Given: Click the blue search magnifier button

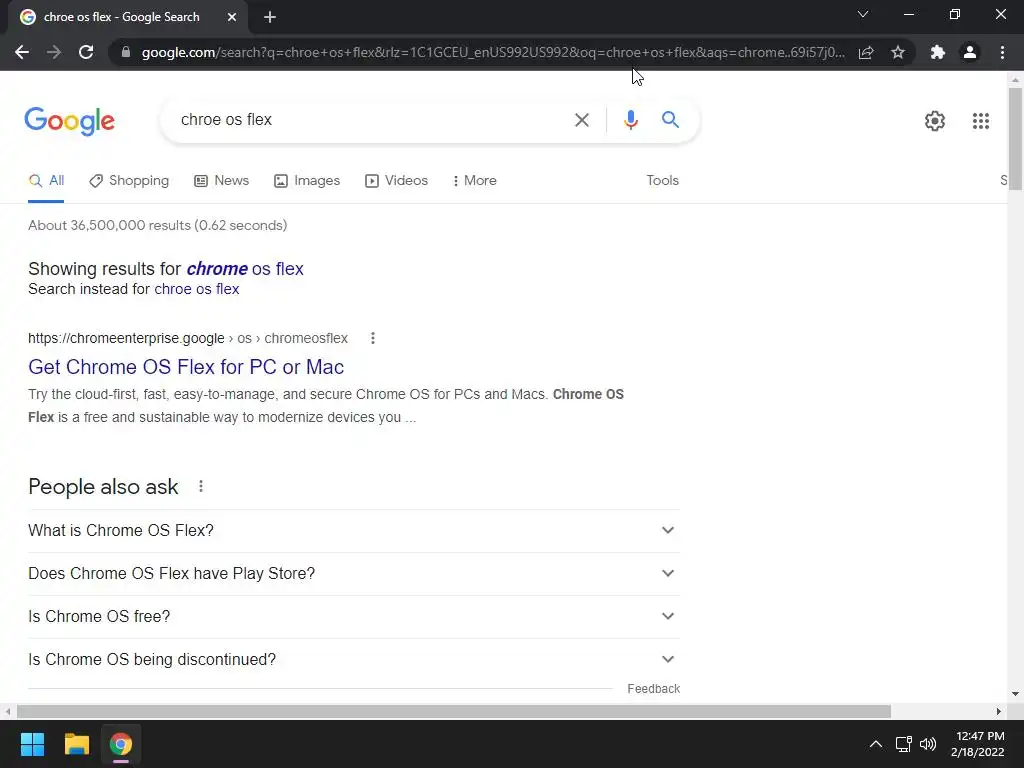Looking at the screenshot, I should (670, 120).
